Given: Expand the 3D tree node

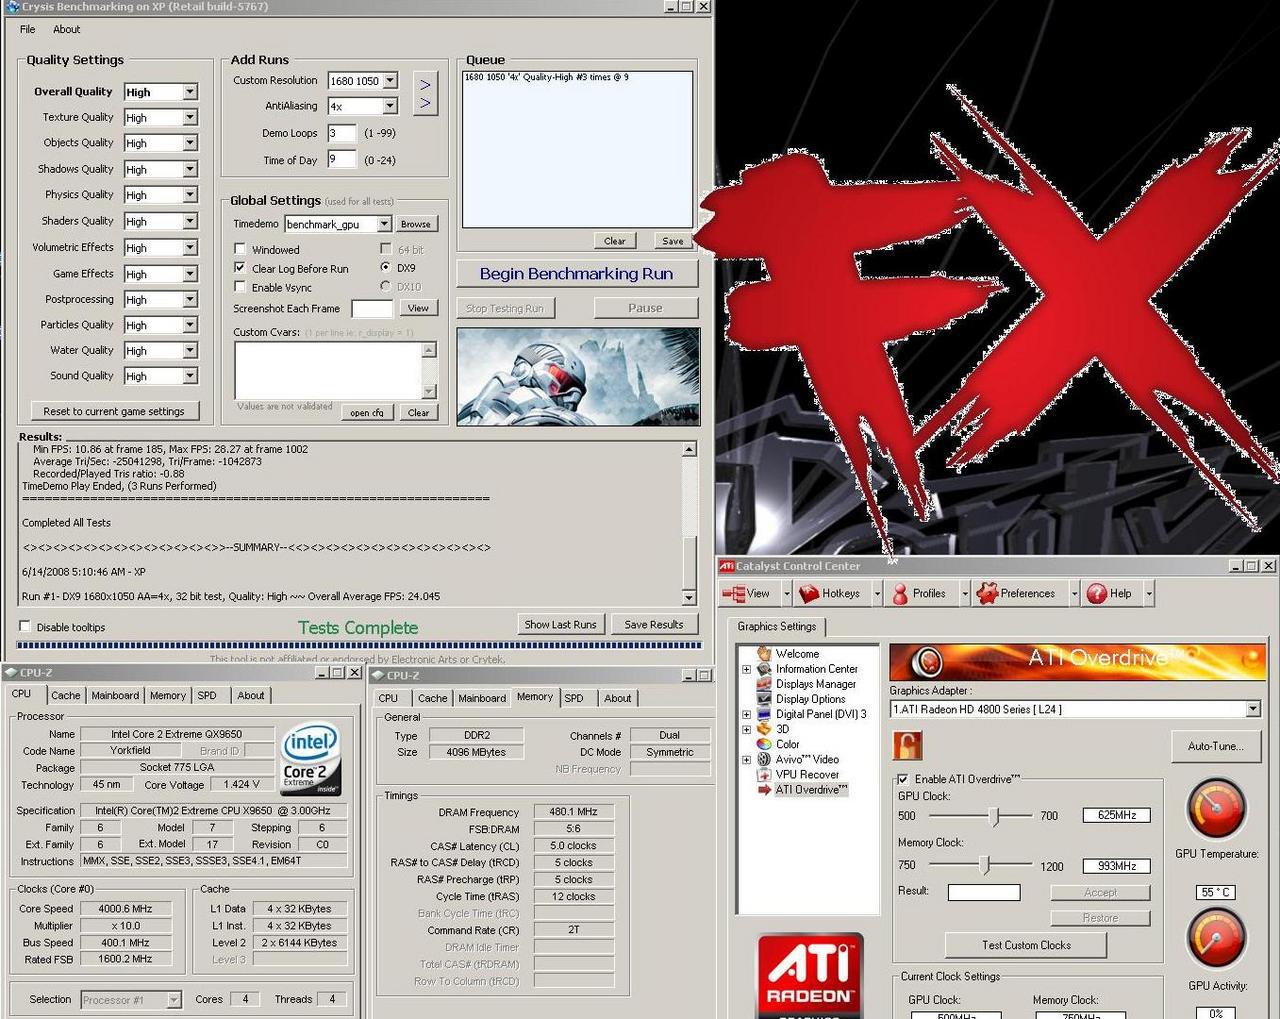Looking at the screenshot, I should pyautogui.click(x=746, y=729).
